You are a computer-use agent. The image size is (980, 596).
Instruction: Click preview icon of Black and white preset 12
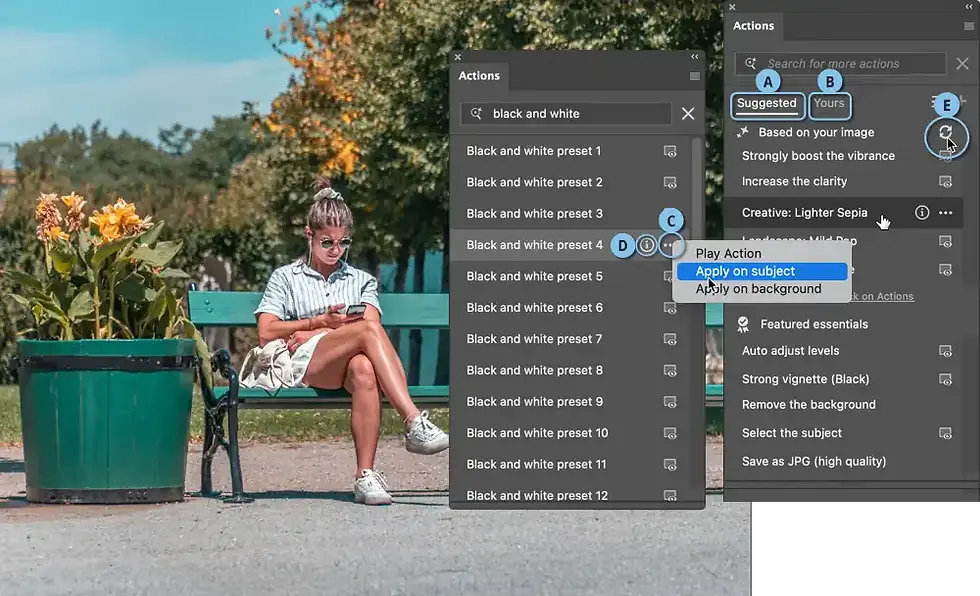670,495
